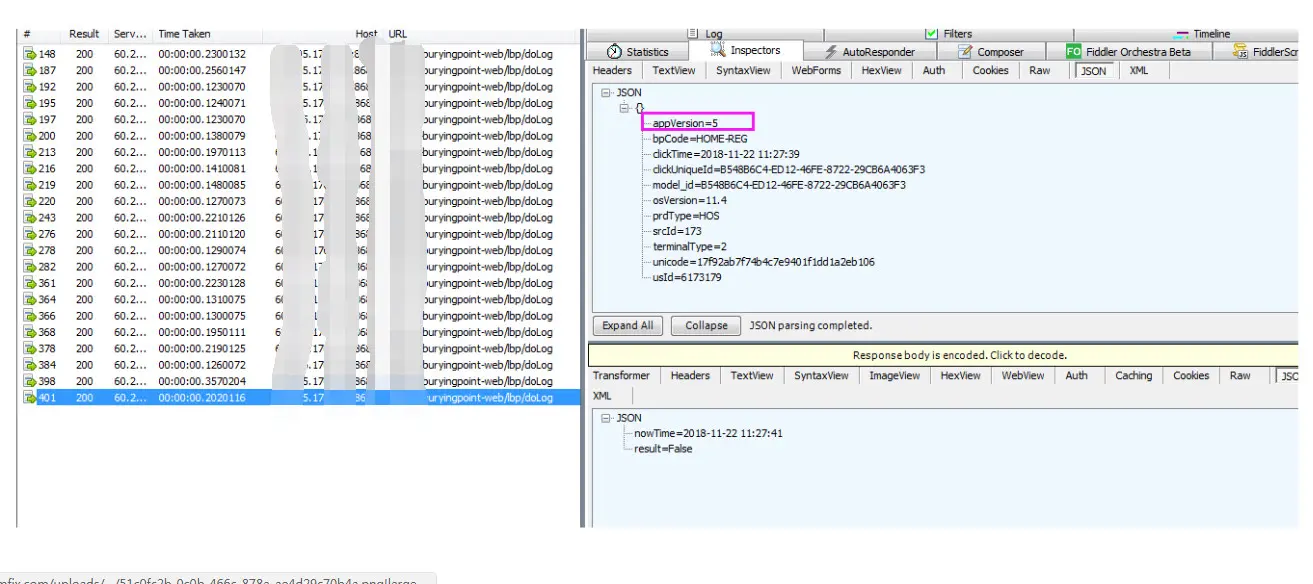Open the AutoResponder tab
This screenshot has width=1313, height=584.
[x=870, y=52]
